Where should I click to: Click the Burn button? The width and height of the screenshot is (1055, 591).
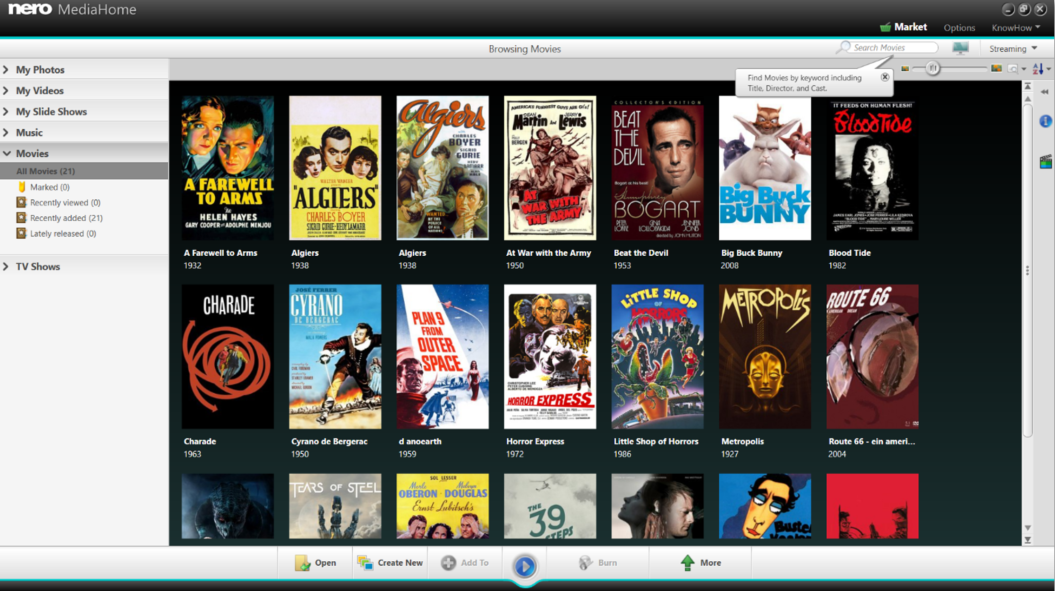tap(598, 563)
